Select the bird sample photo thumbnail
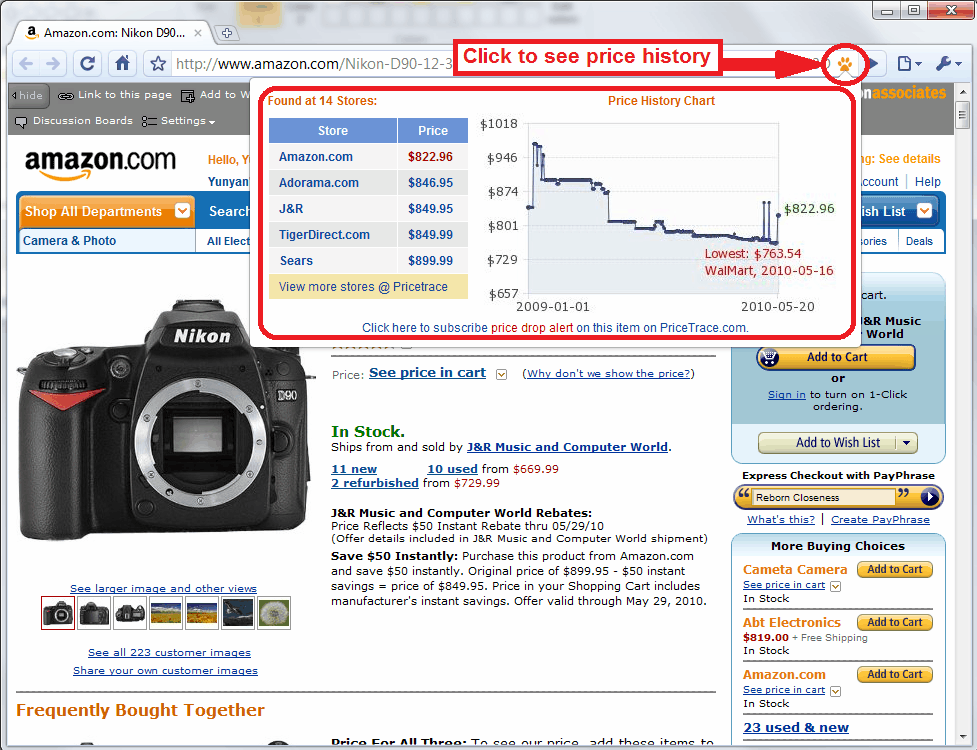The image size is (977, 750). 238,613
